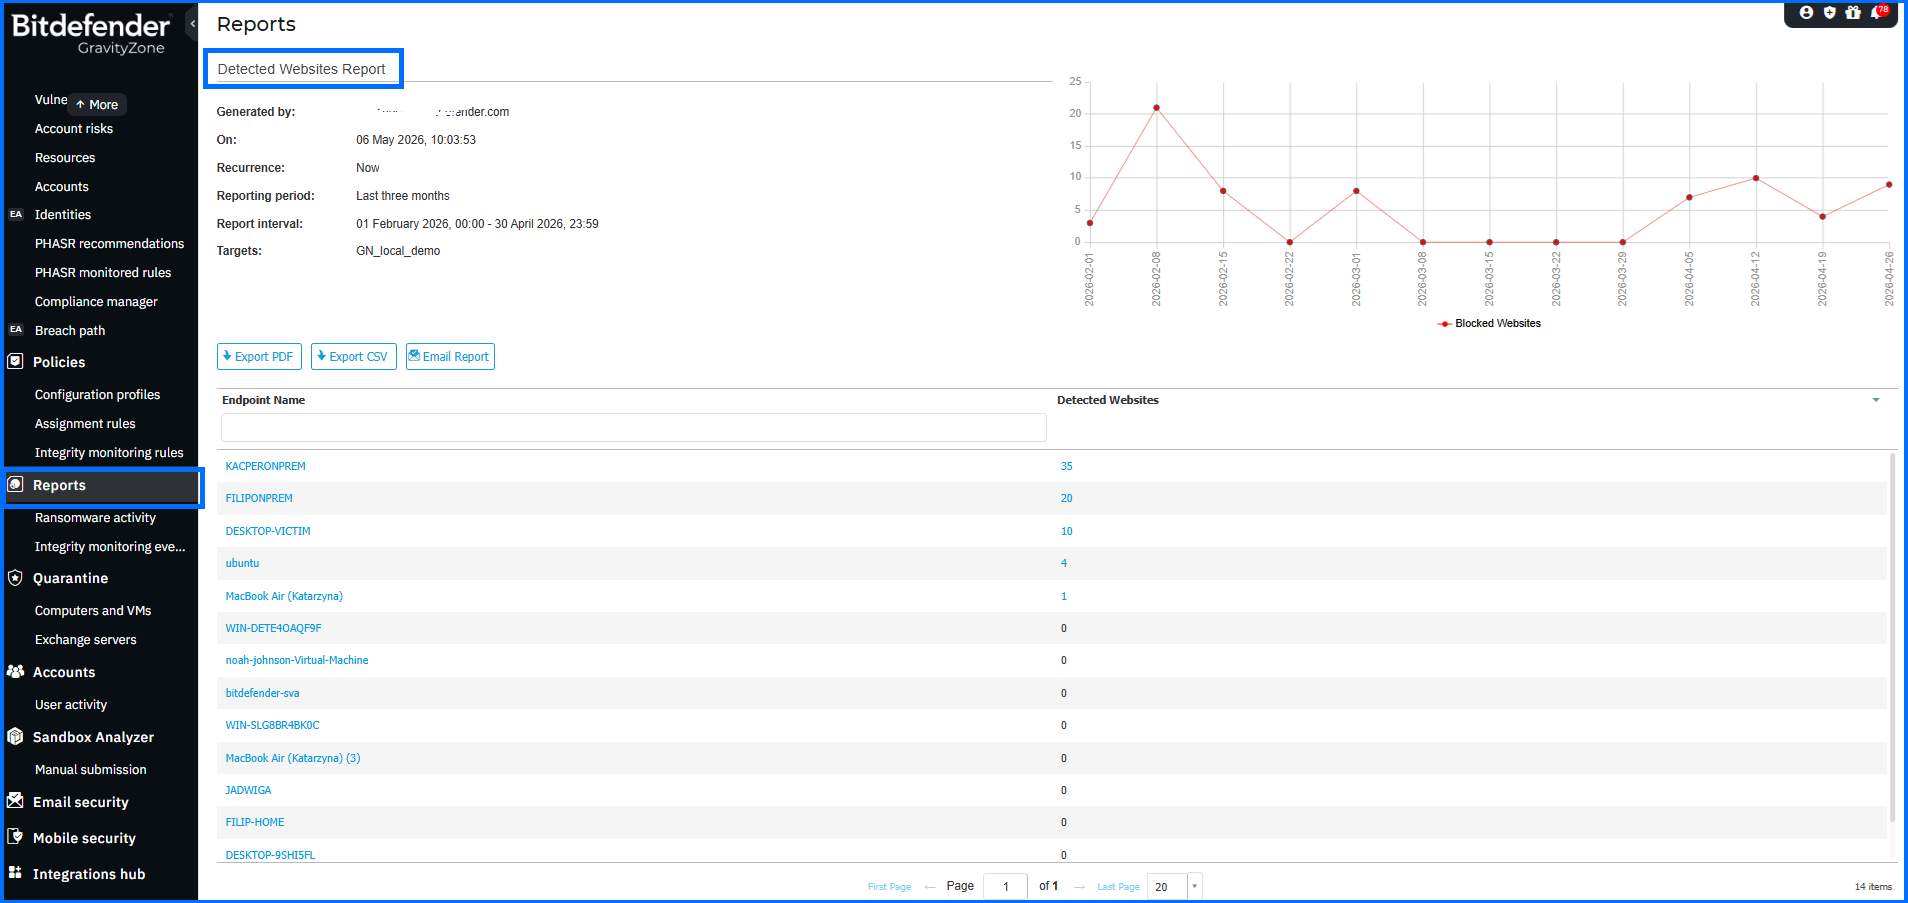1908x903 pixels.
Task: Click the results table vertical scrollbar
Action: [x=1892, y=636]
